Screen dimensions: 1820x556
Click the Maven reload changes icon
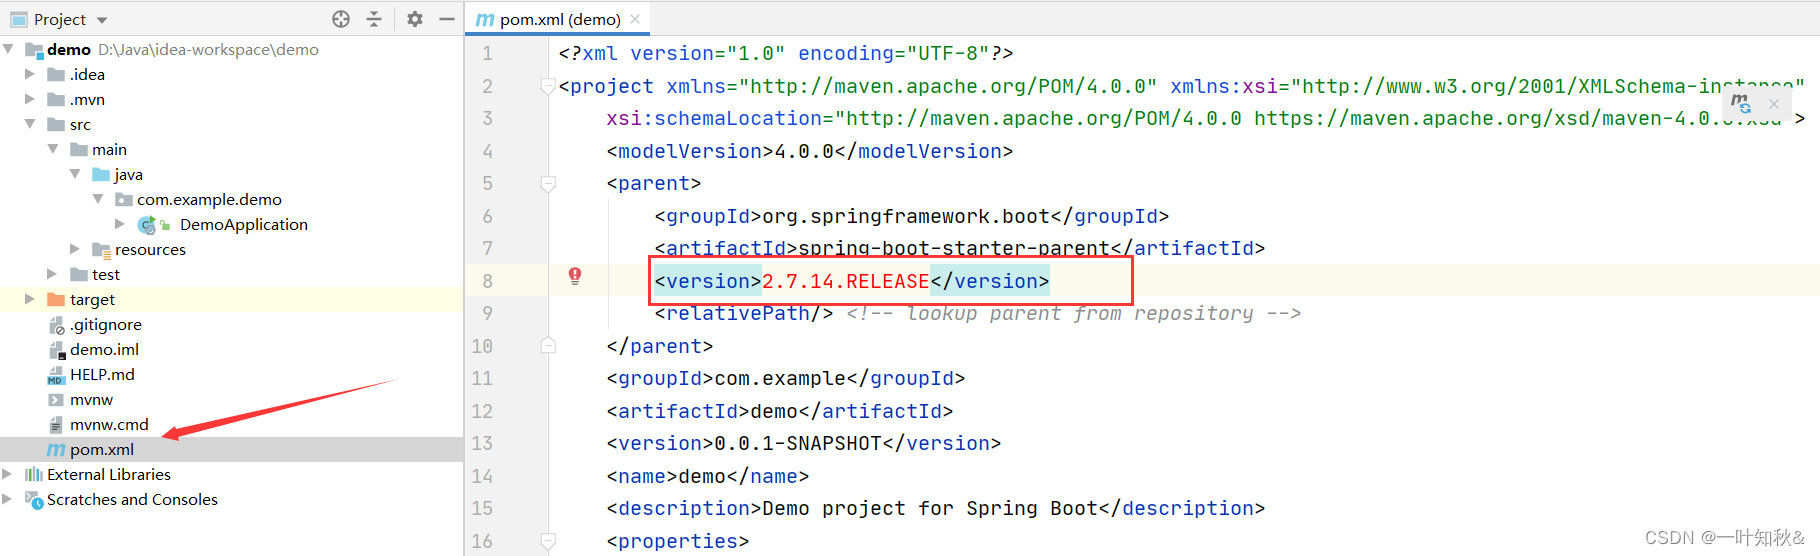click(x=1741, y=103)
